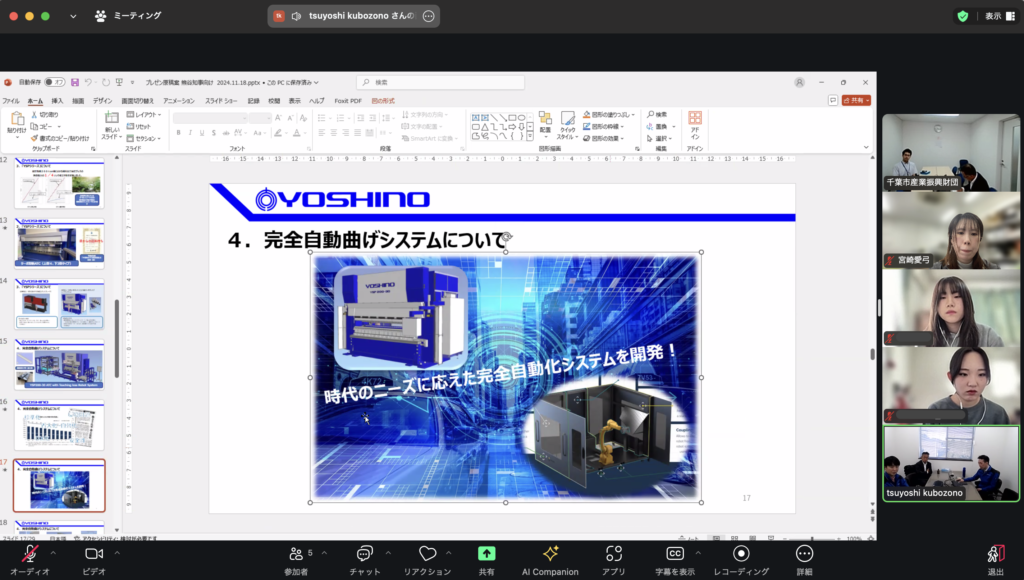Switch to the デザイン design tab

pos(103,101)
